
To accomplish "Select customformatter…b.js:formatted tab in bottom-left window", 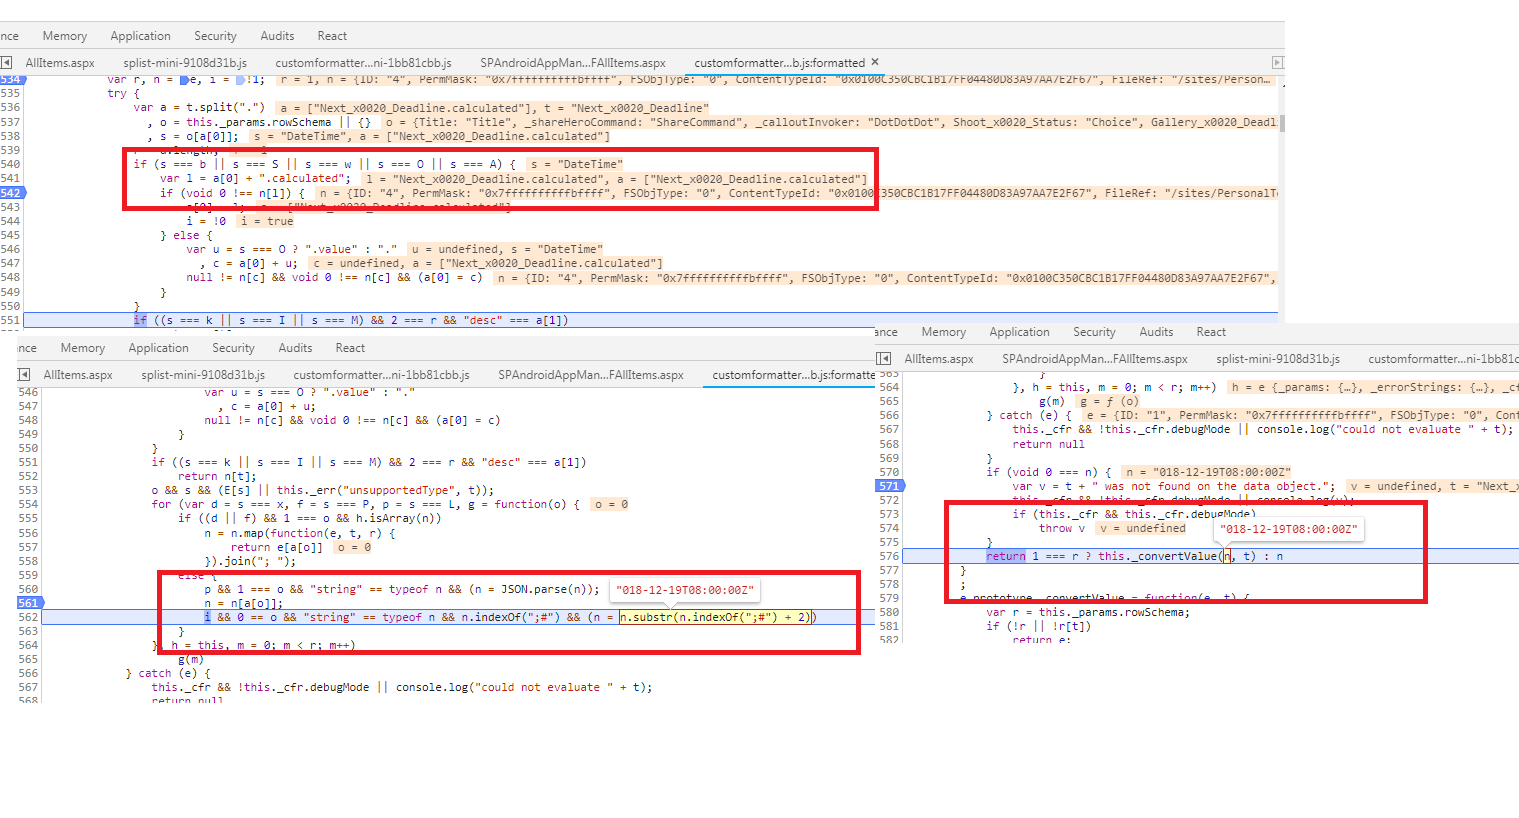I will pos(793,375).
